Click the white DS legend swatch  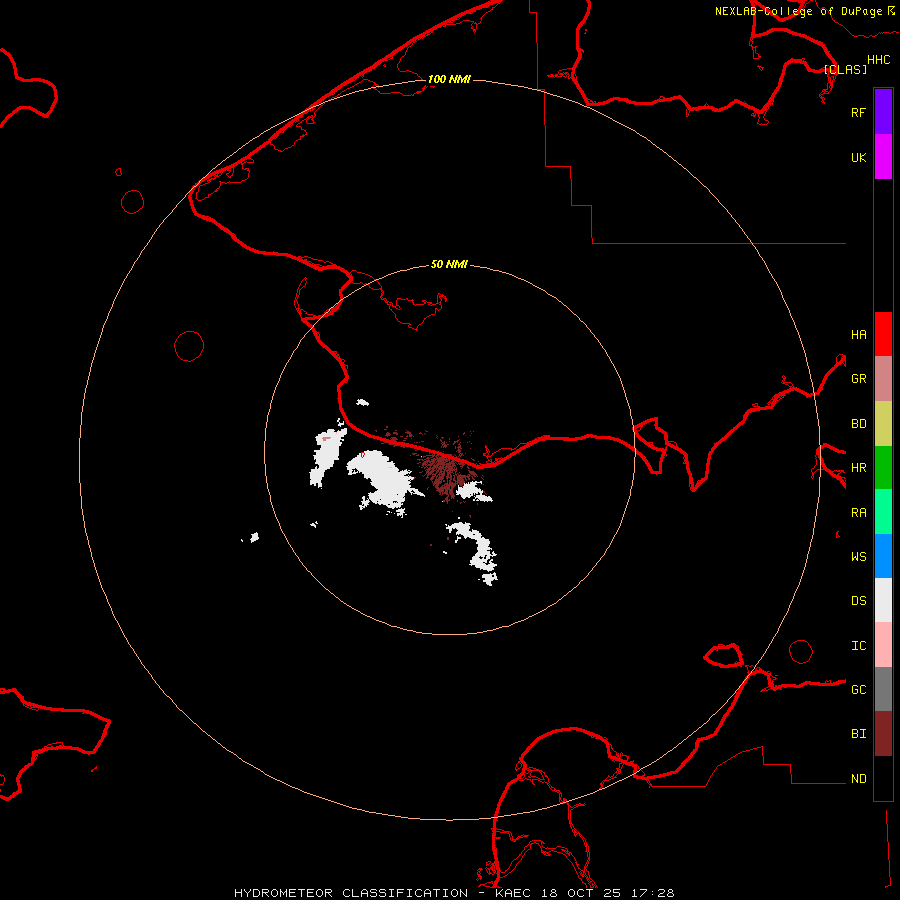pos(883,600)
